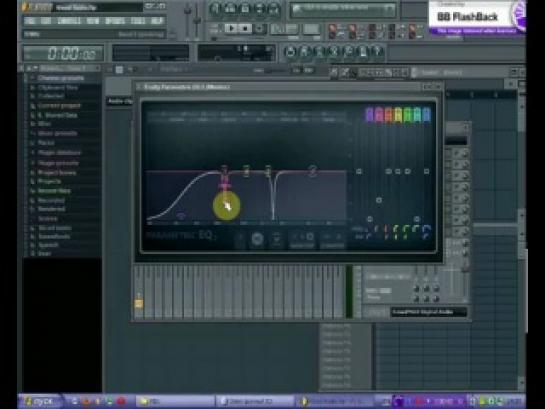The height and width of the screenshot is (409, 545).
Task: Open the Windows Start menu
Action: click(40, 401)
